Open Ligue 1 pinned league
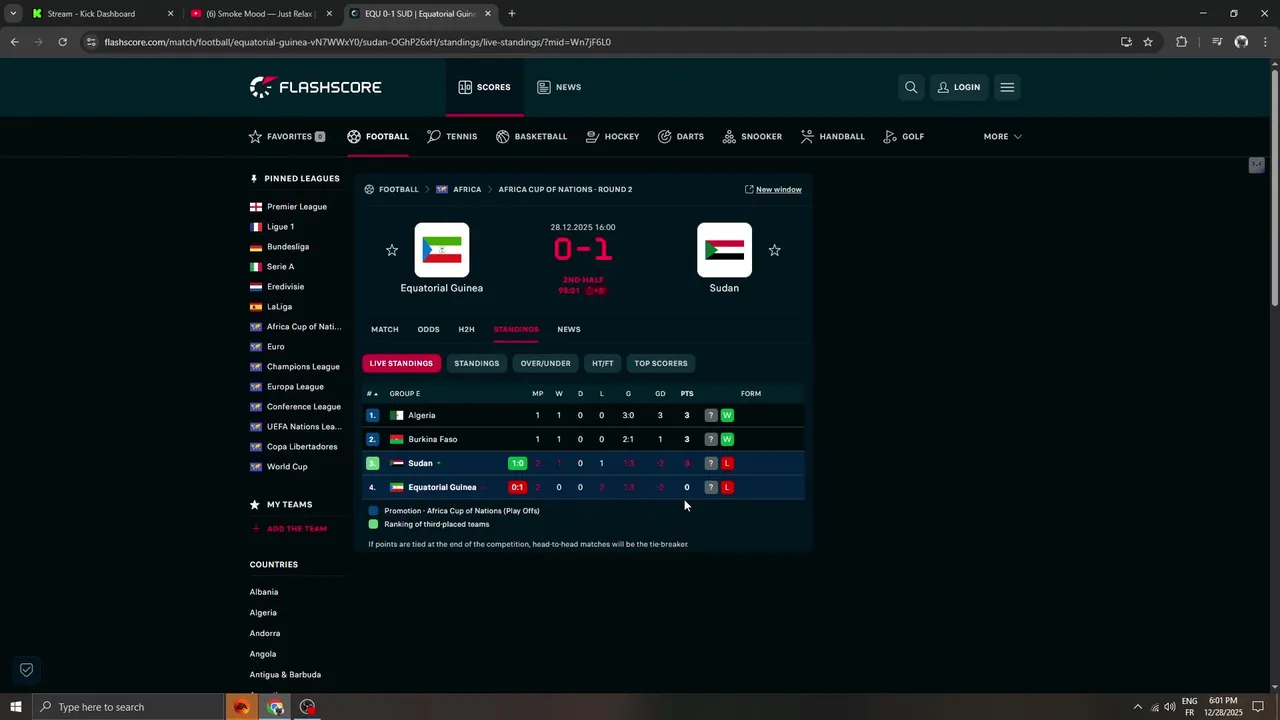 [x=280, y=227]
